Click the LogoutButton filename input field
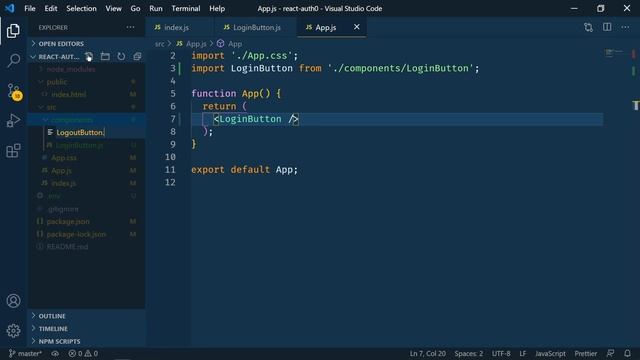 click(100, 132)
